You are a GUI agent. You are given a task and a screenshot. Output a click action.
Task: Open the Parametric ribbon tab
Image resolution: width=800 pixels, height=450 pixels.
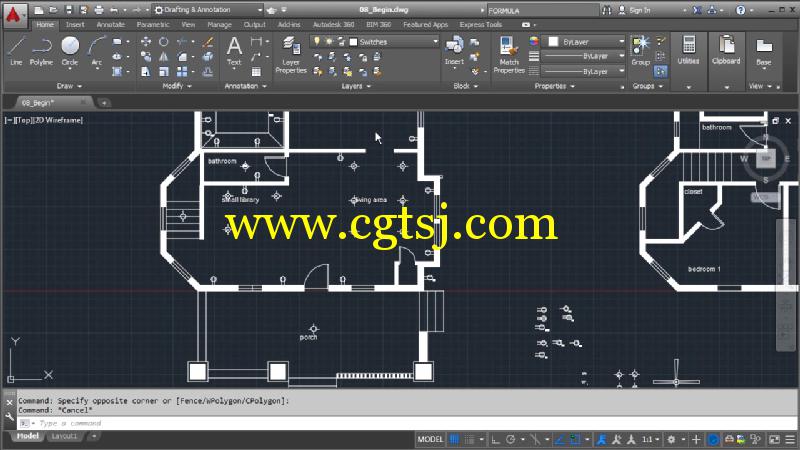(153, 24)
